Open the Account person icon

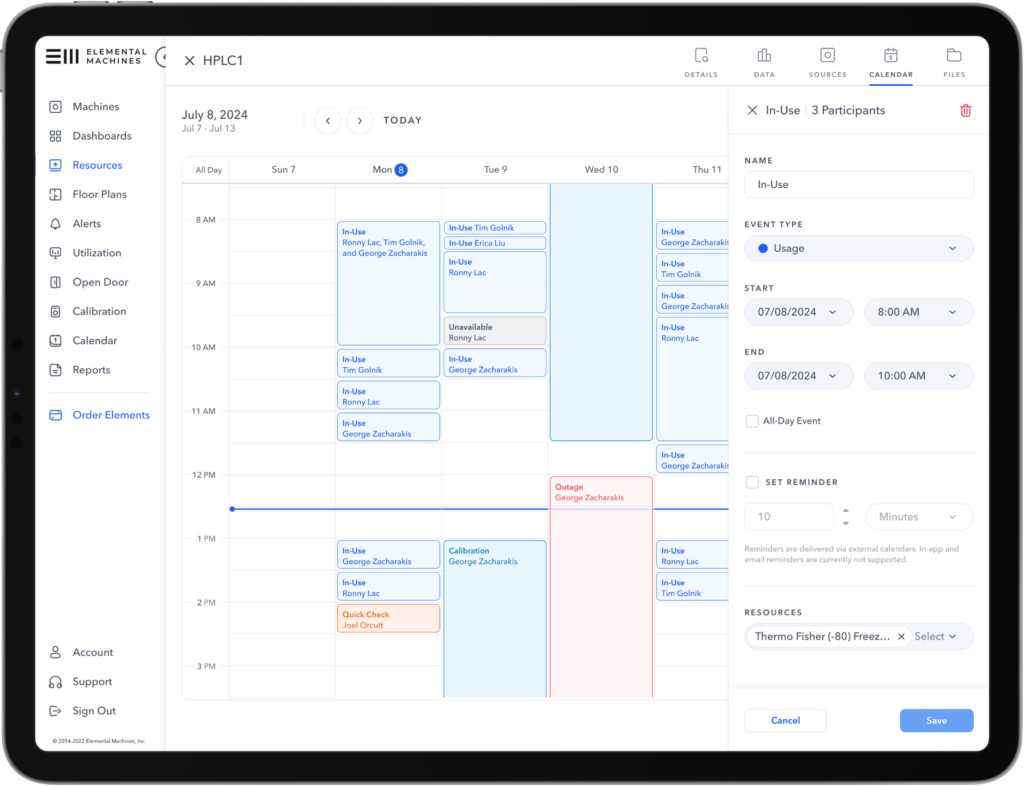click(56, 652)
